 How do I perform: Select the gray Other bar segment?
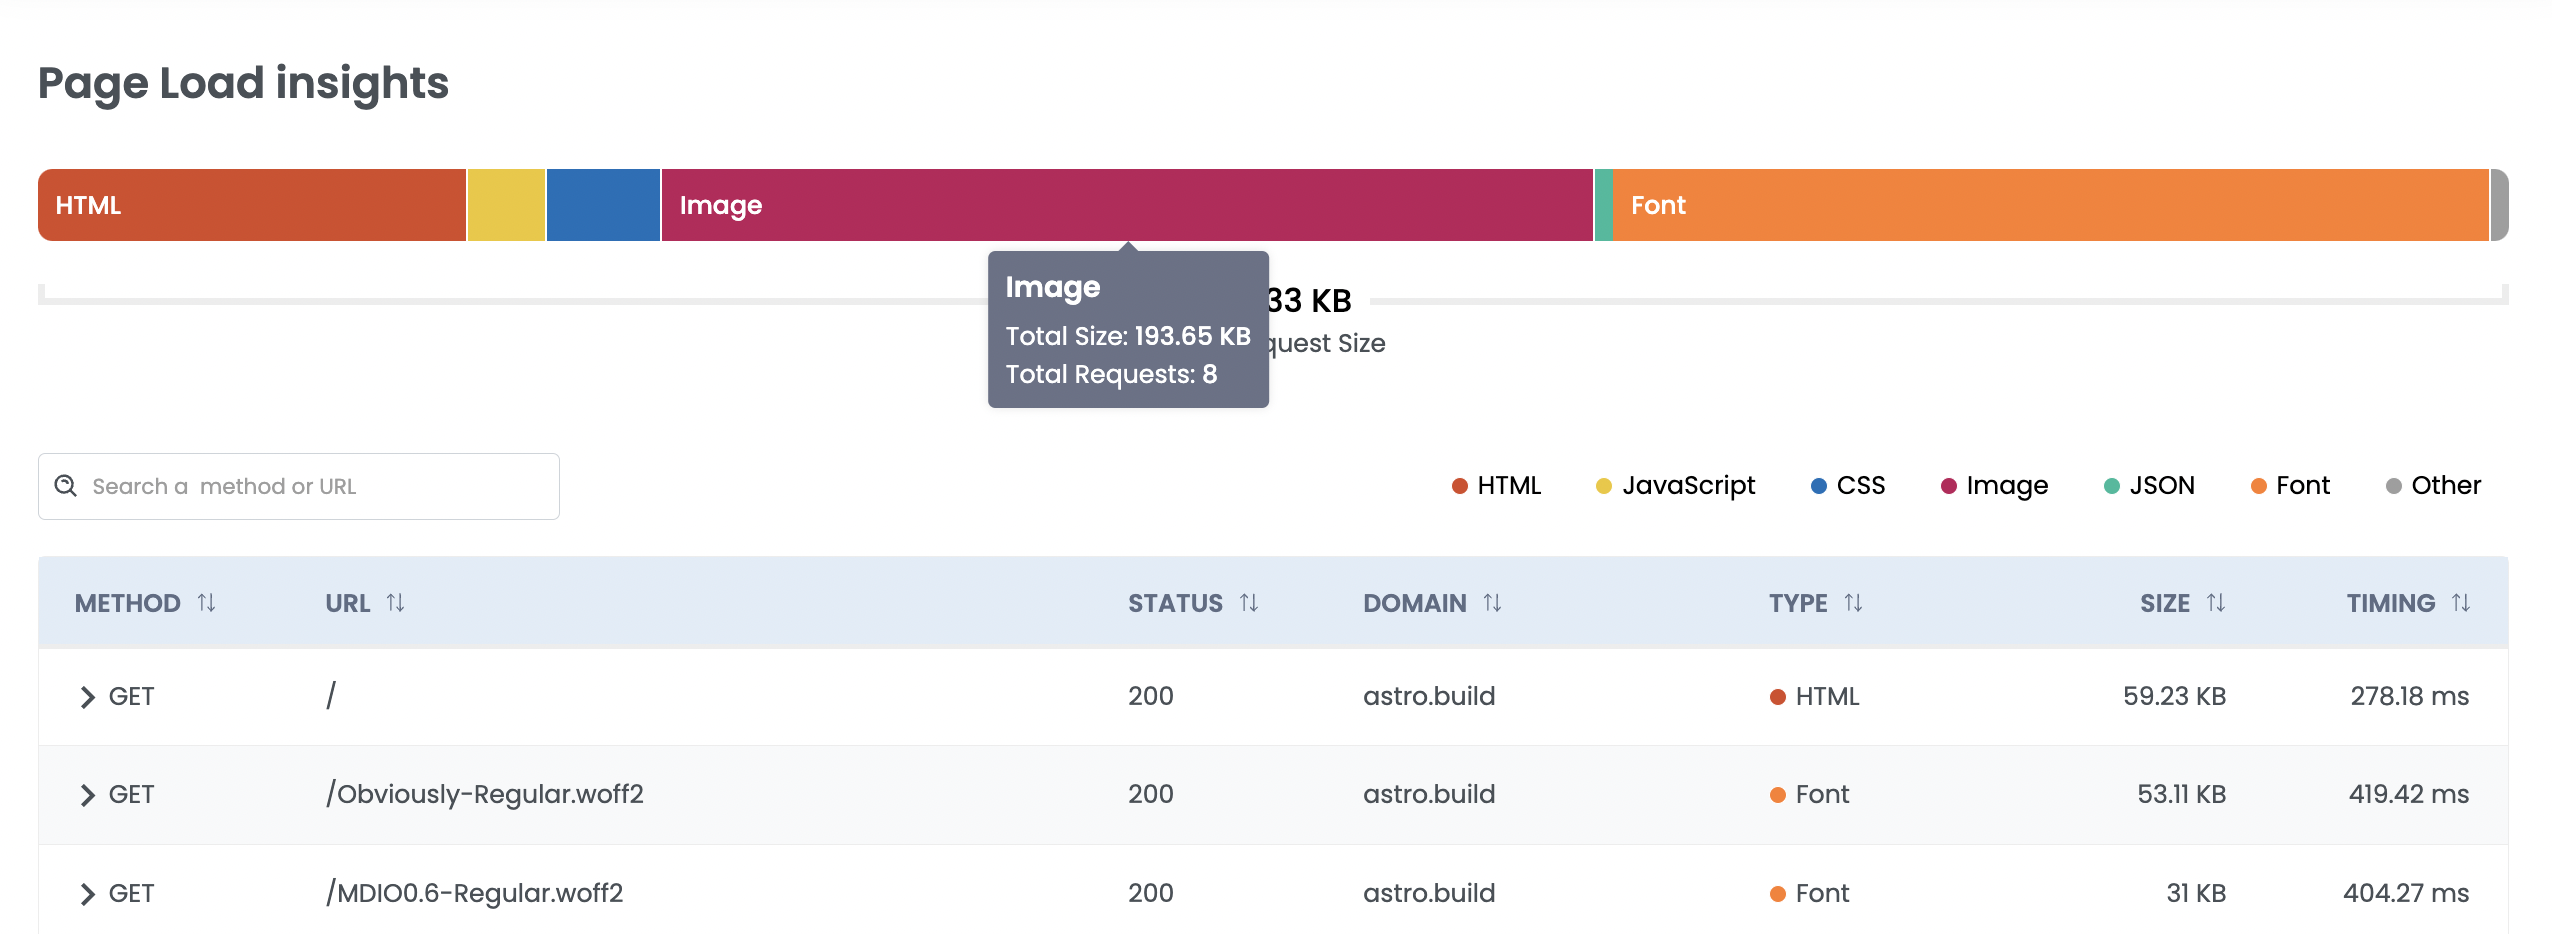(2499, 205)
